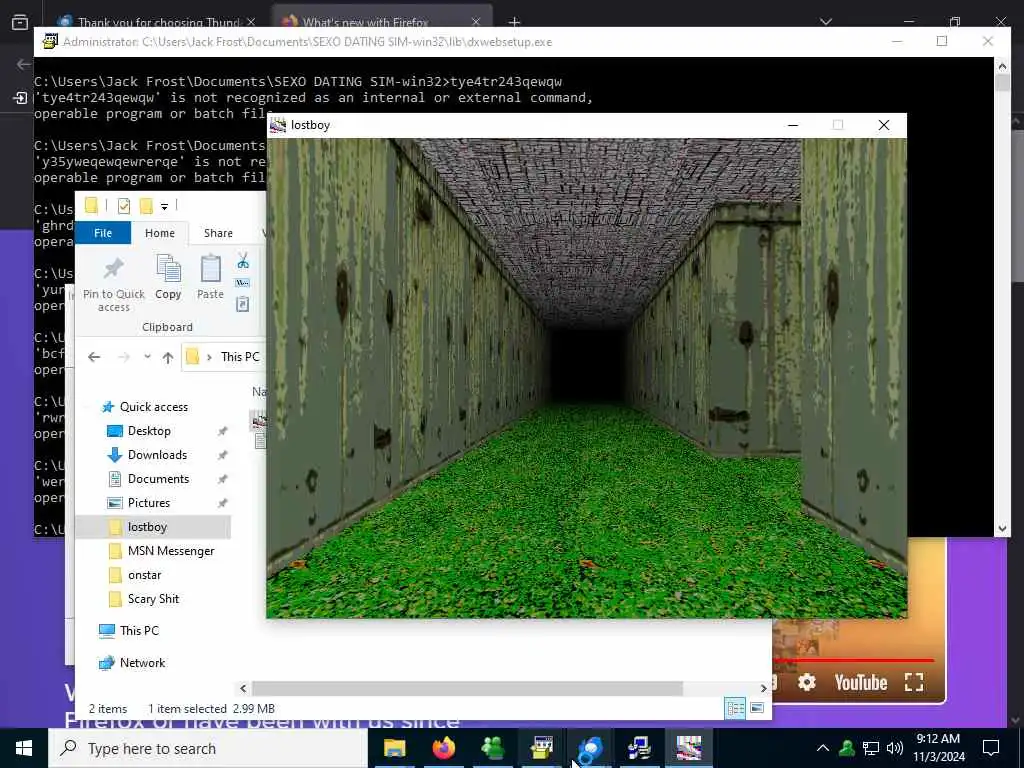Screen dimensions: 1024x768
Task: Select the Share ribbon tab
Action: click(x=218, y=233)
